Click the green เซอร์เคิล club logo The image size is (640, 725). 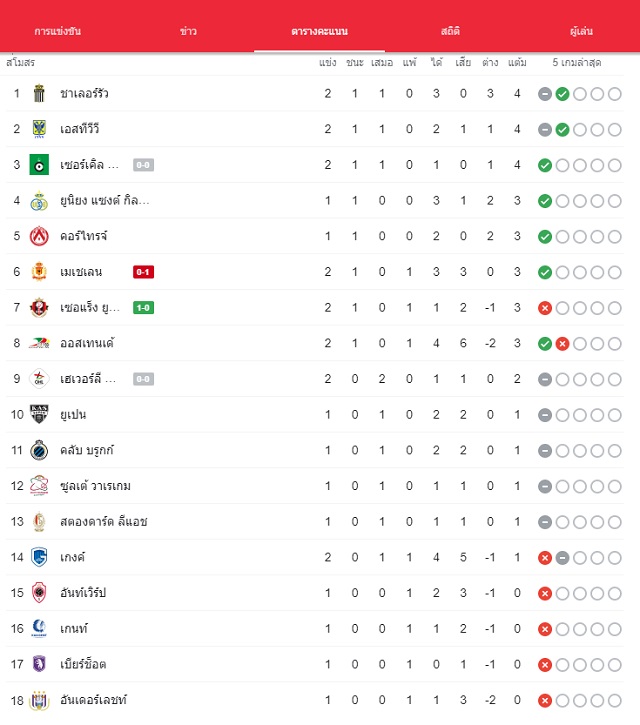coord(39,165)
